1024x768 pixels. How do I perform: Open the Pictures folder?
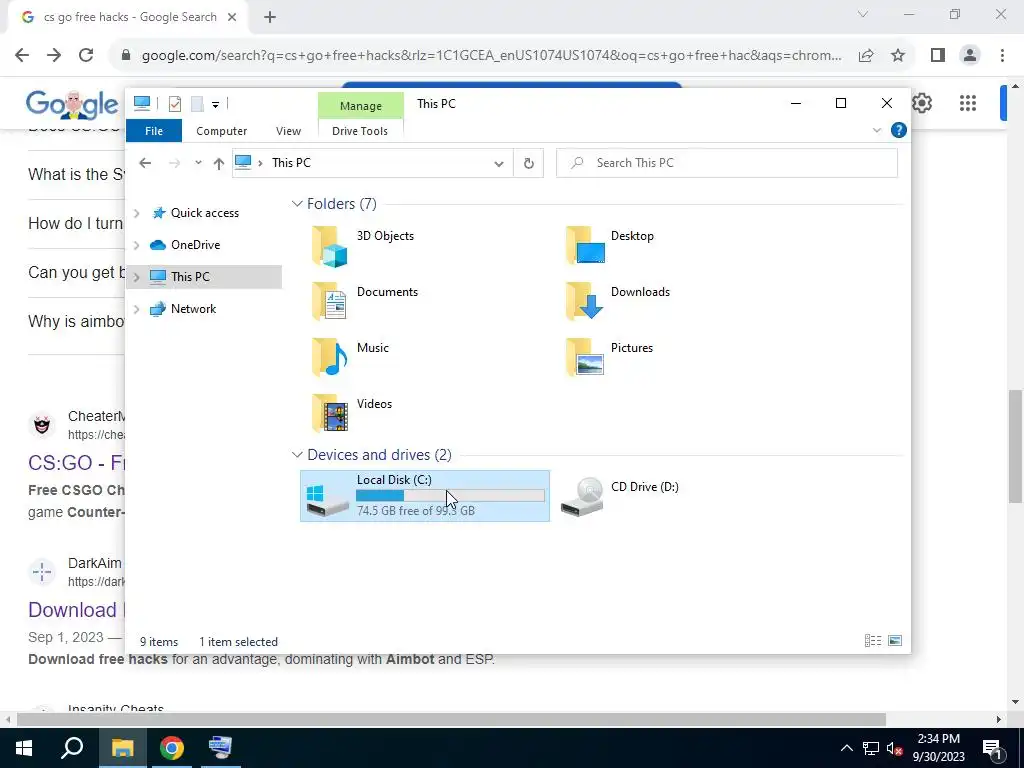click(x=610, y=359)
